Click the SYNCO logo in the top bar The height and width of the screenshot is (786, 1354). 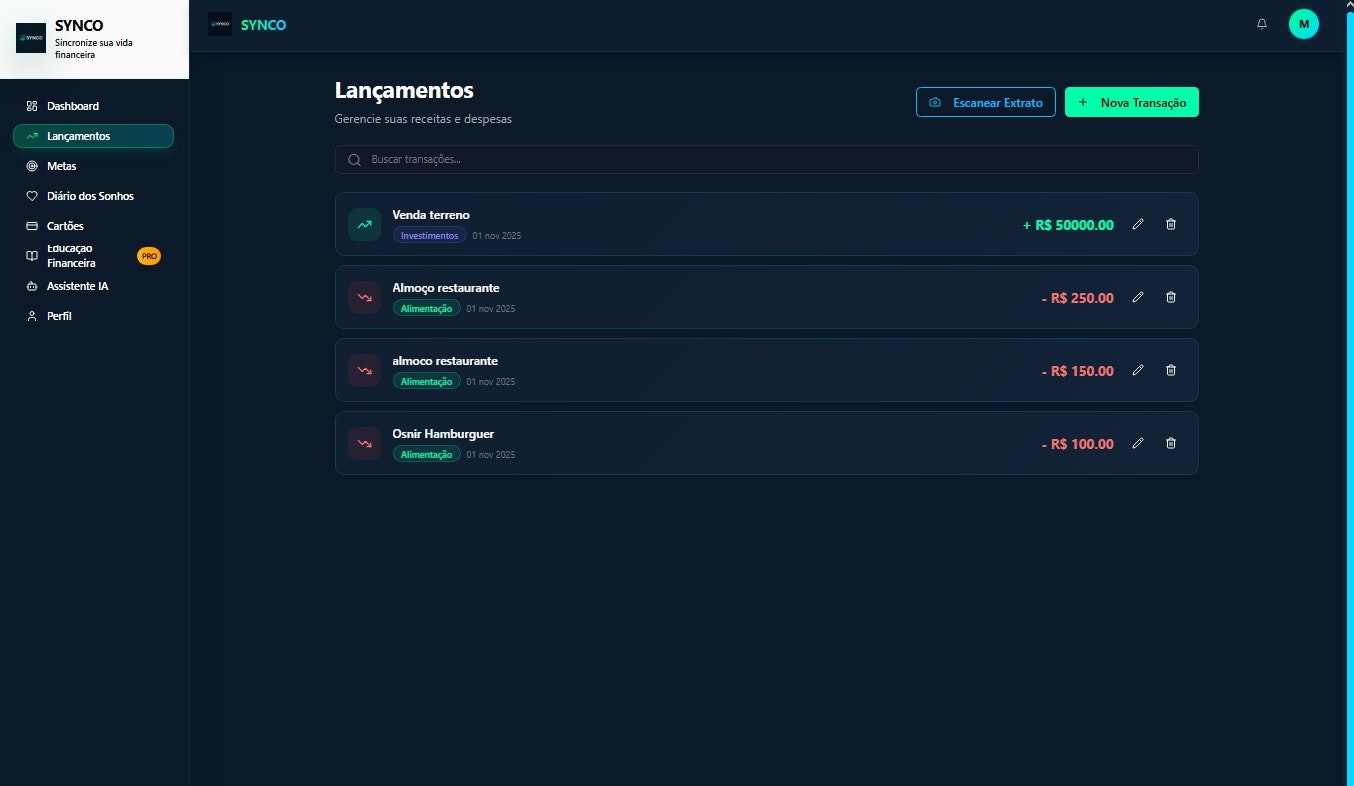coord(248,24)
